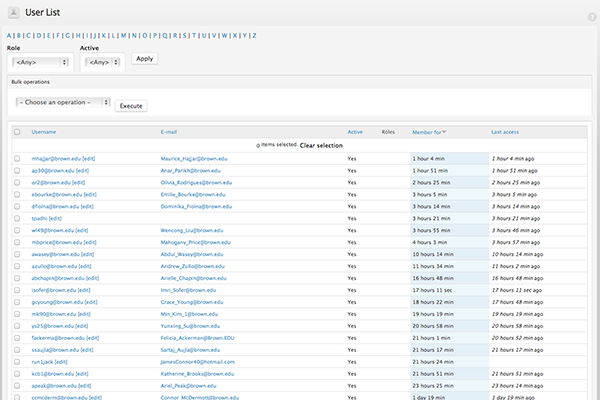Sort table by Username column
Viewport: 600px width, 400px height.
pos(44,132)
